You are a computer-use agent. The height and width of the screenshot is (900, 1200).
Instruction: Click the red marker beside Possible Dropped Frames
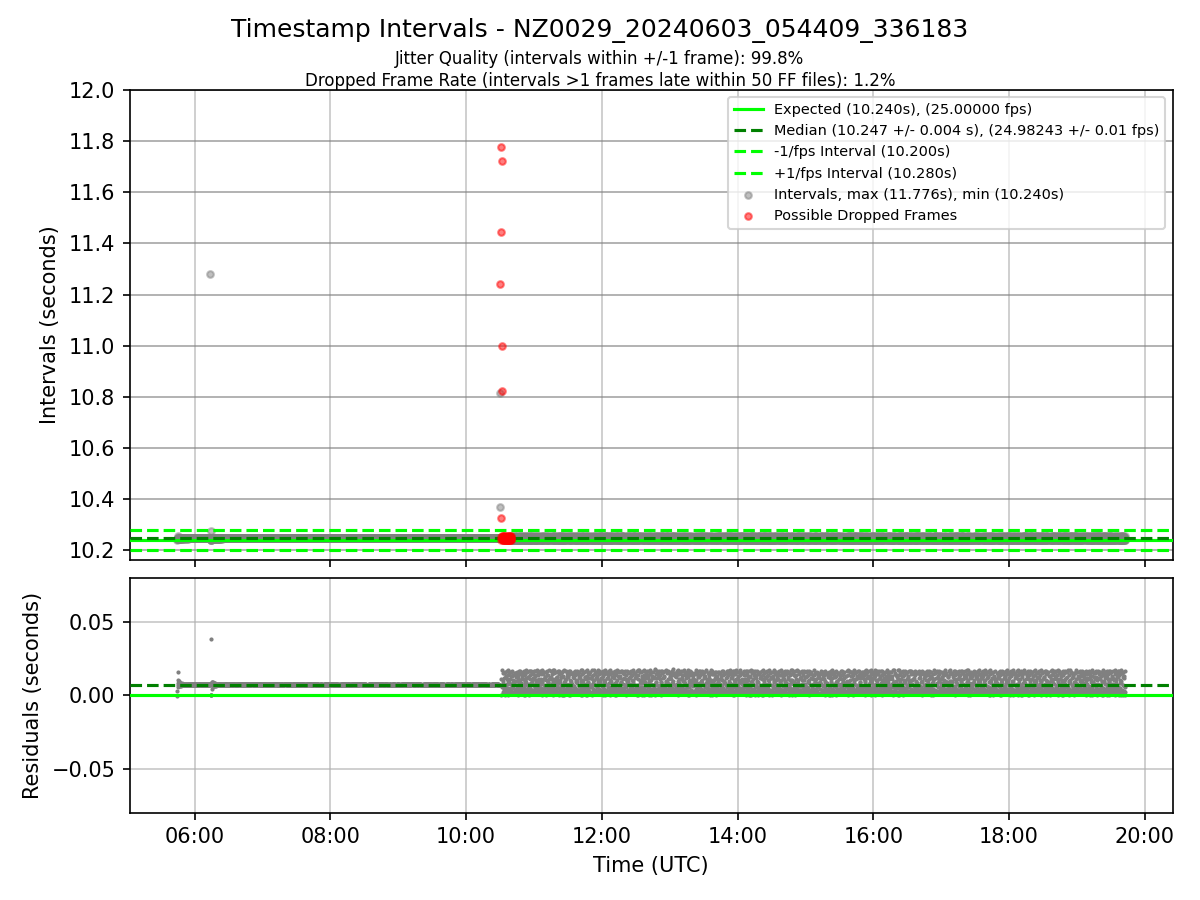[748, 215]
